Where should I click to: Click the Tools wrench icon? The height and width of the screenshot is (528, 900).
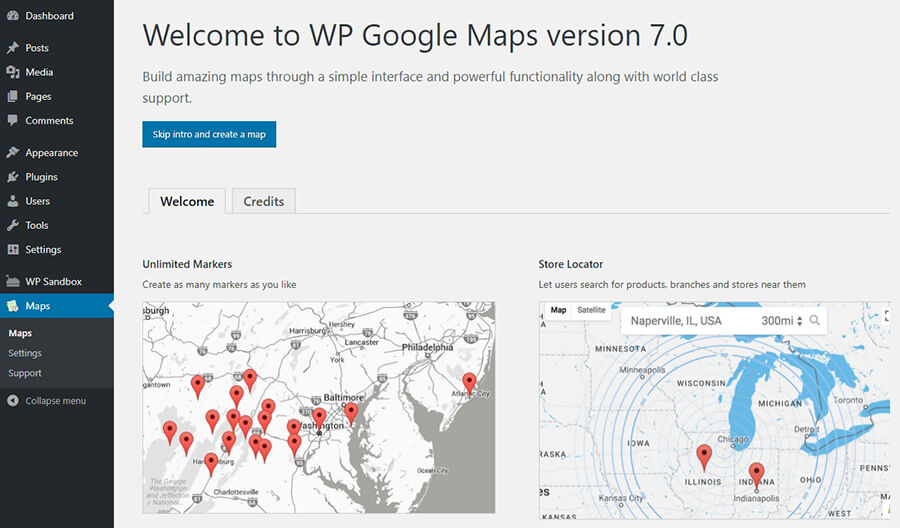[13, 226]
